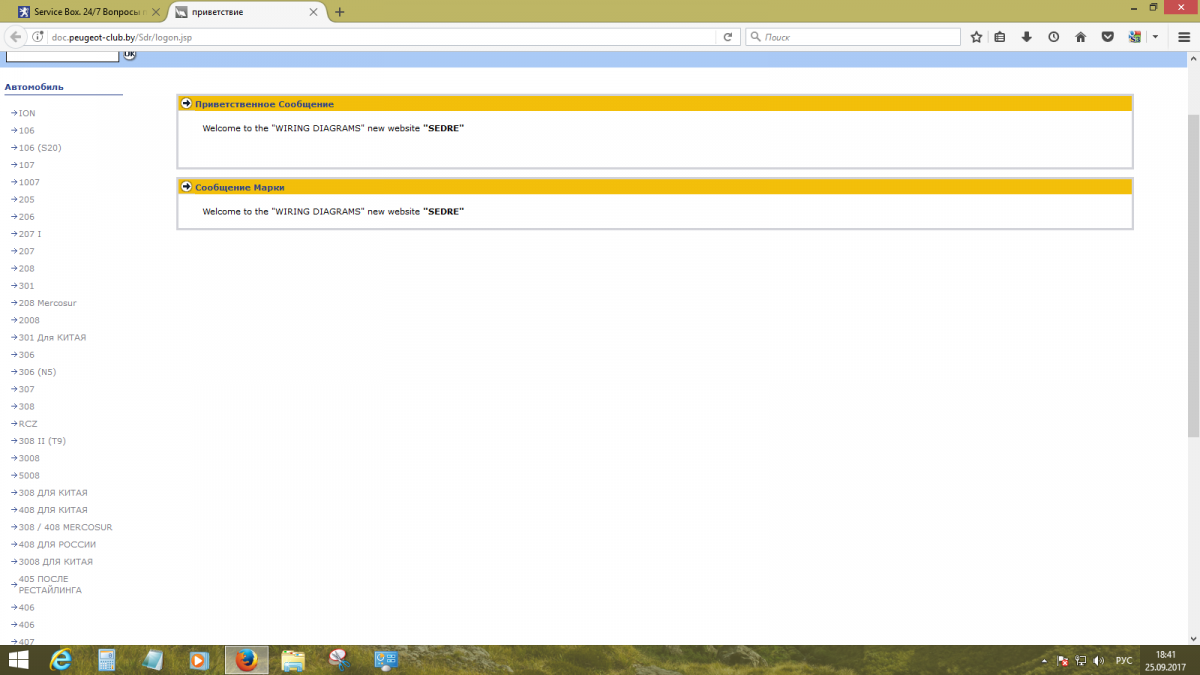
Task: Click the site information icon in address bar
Action: pyautogui.click(x=39, y=37)
